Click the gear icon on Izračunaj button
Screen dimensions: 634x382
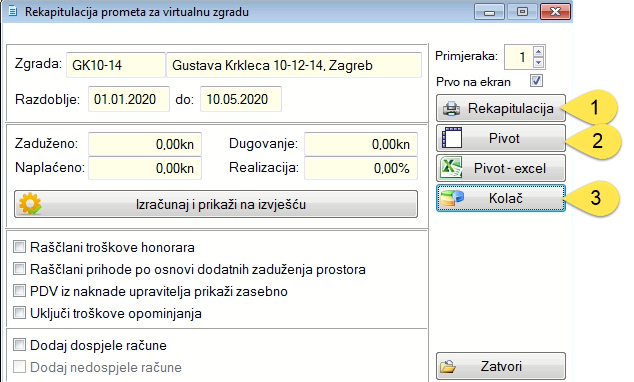pos(30,204)
